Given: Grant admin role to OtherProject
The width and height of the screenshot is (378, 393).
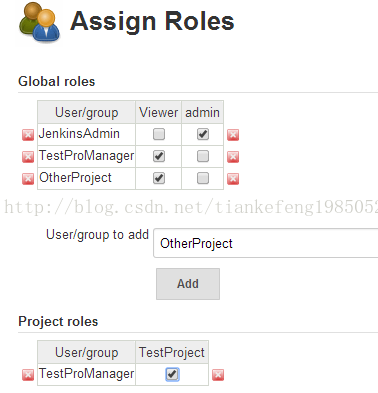Looking at the screenshot, I should click(203, 178).
